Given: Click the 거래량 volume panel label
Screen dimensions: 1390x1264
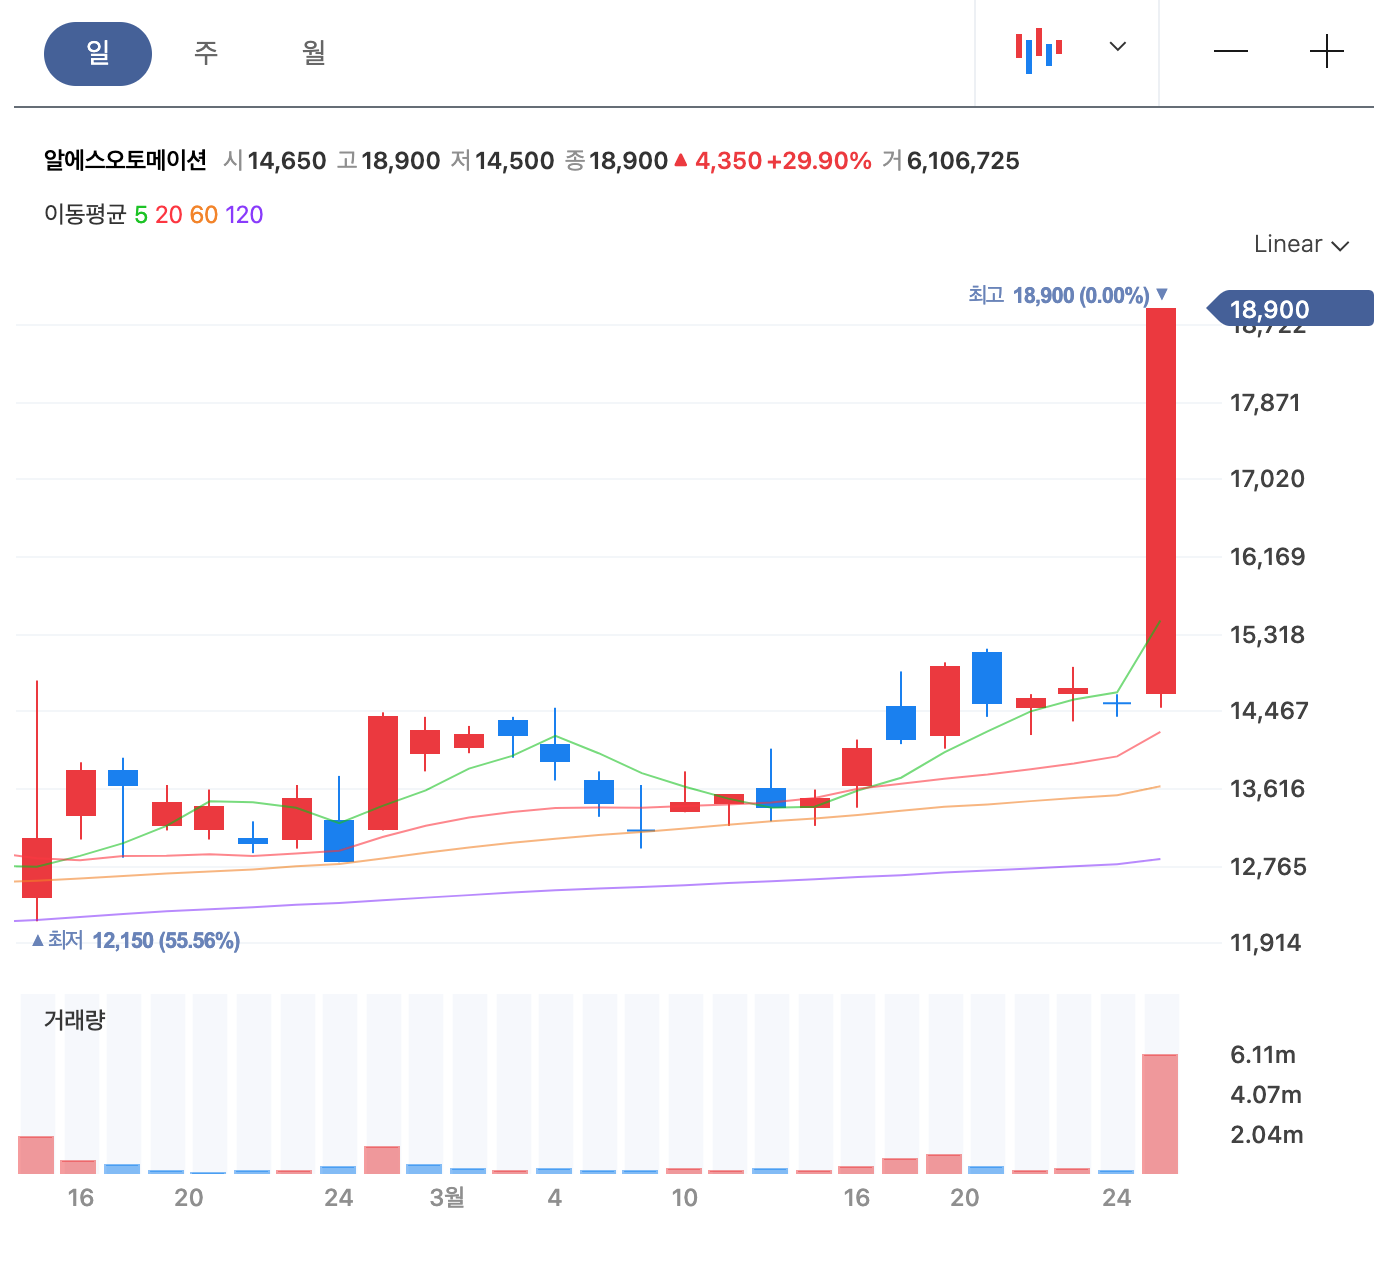Looking at the screenshot, I should click(x=74, y=1020).
